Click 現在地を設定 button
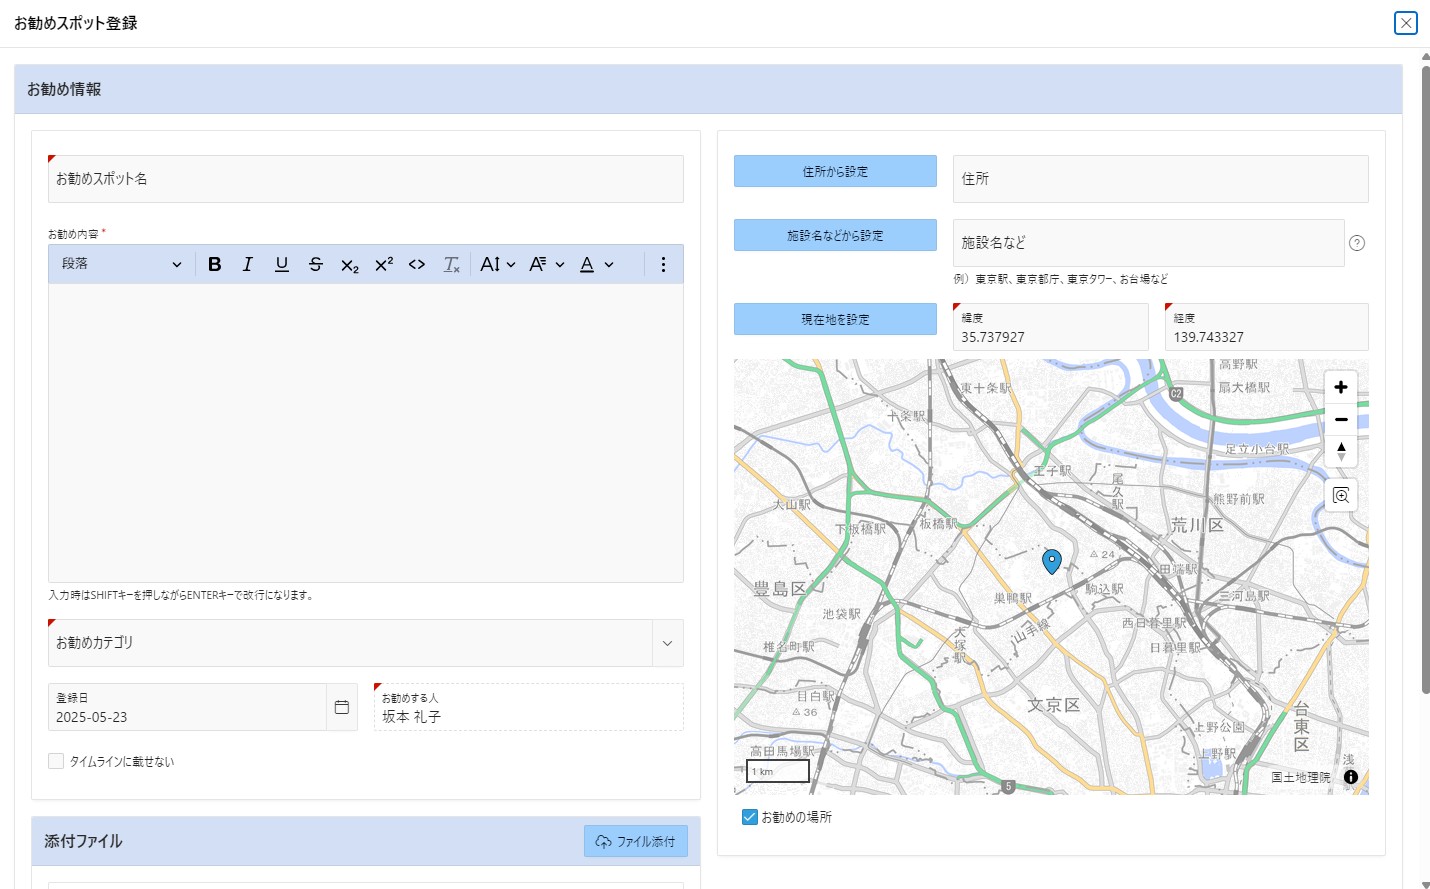 [x=835, y=319]
